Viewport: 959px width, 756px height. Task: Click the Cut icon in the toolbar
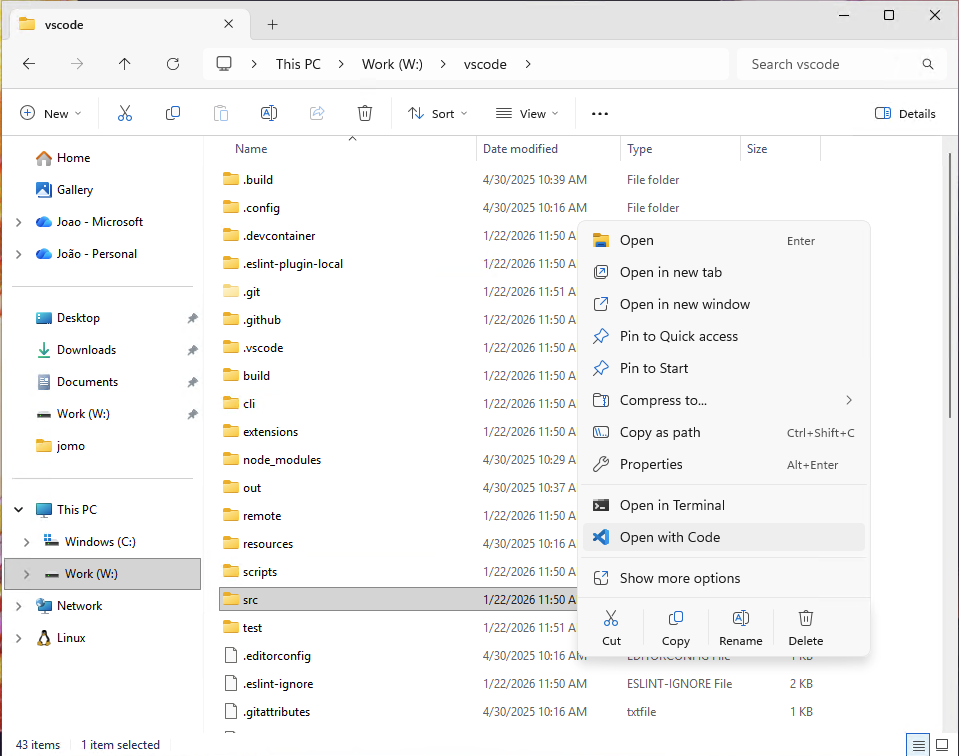pos(124,113)
